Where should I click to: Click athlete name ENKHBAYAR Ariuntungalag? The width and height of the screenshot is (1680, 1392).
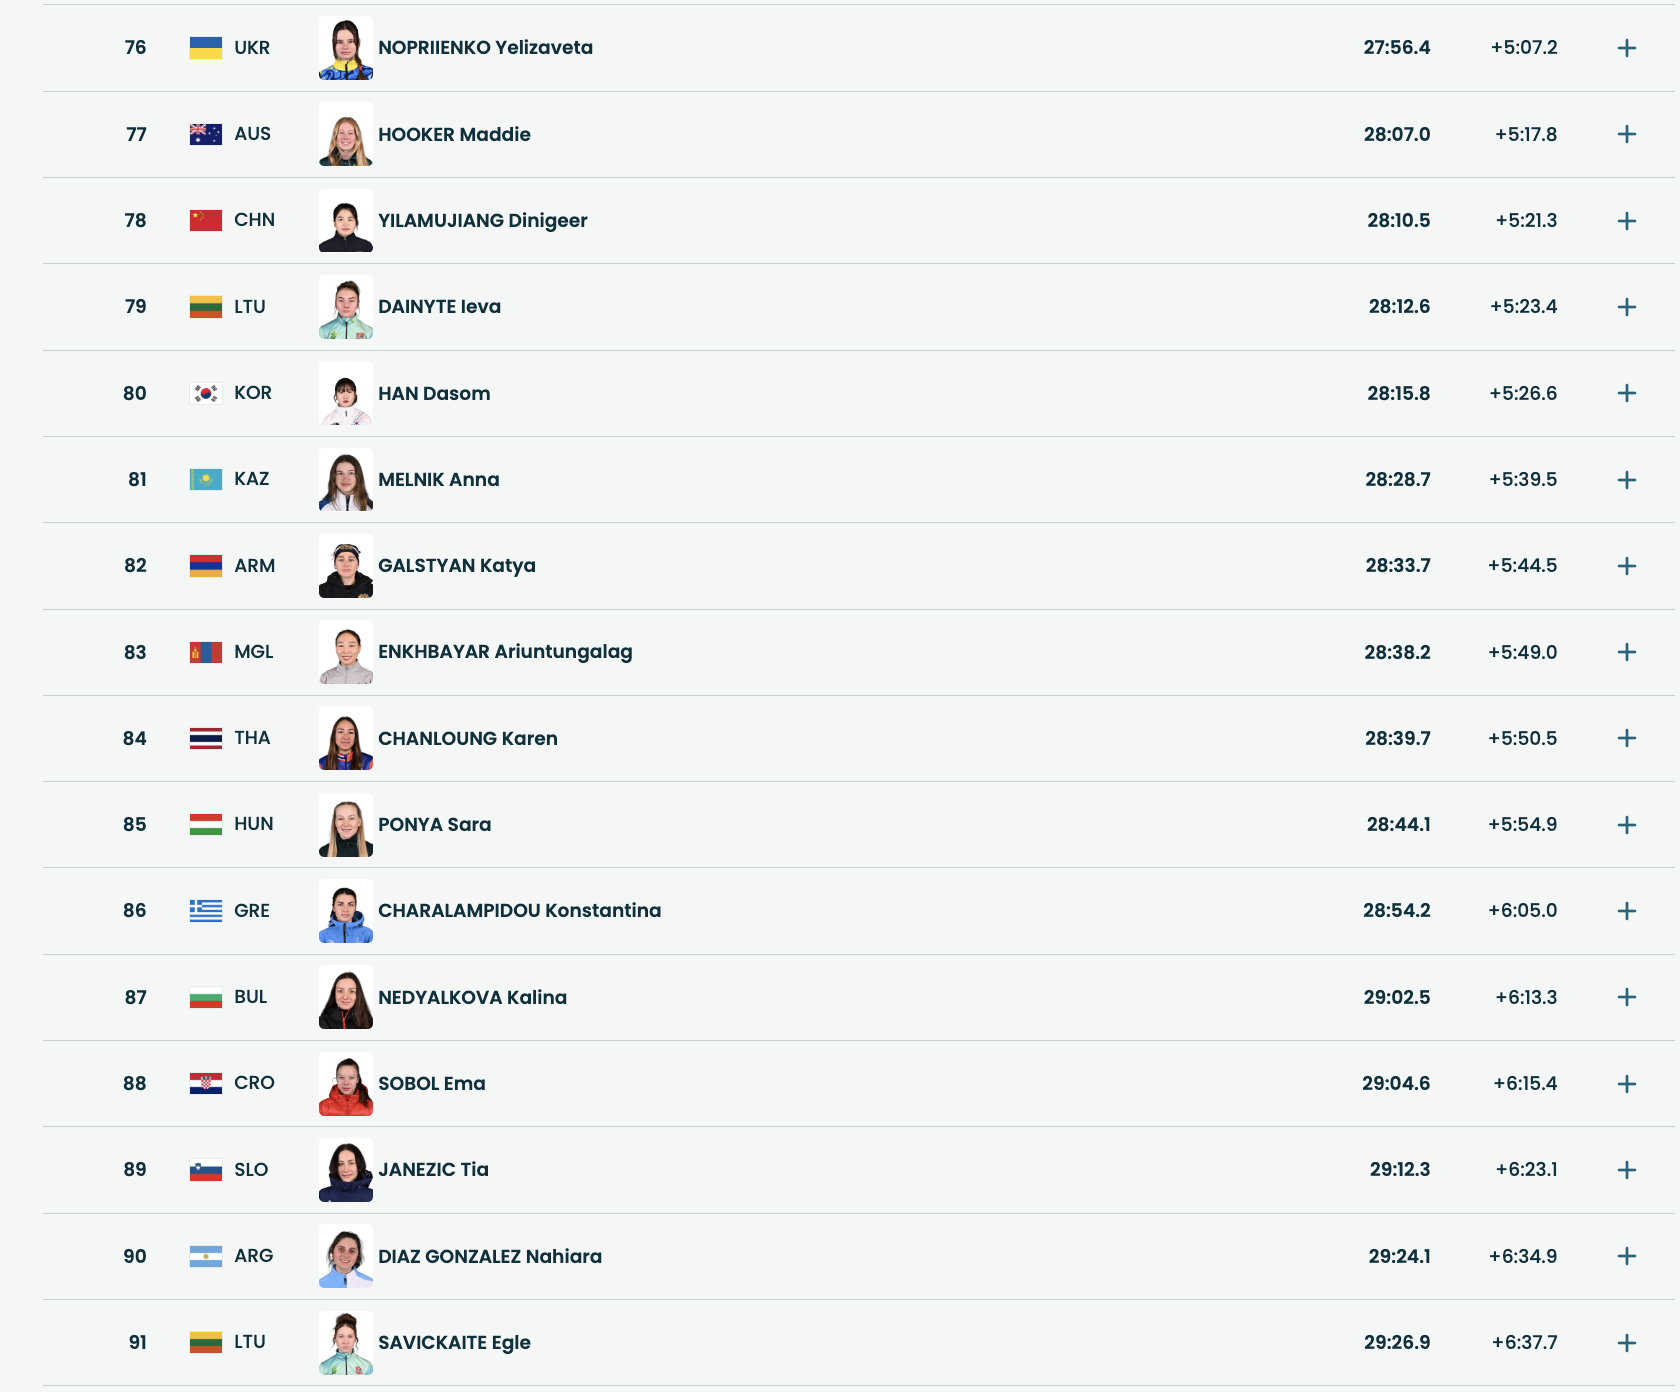[505, 652]
